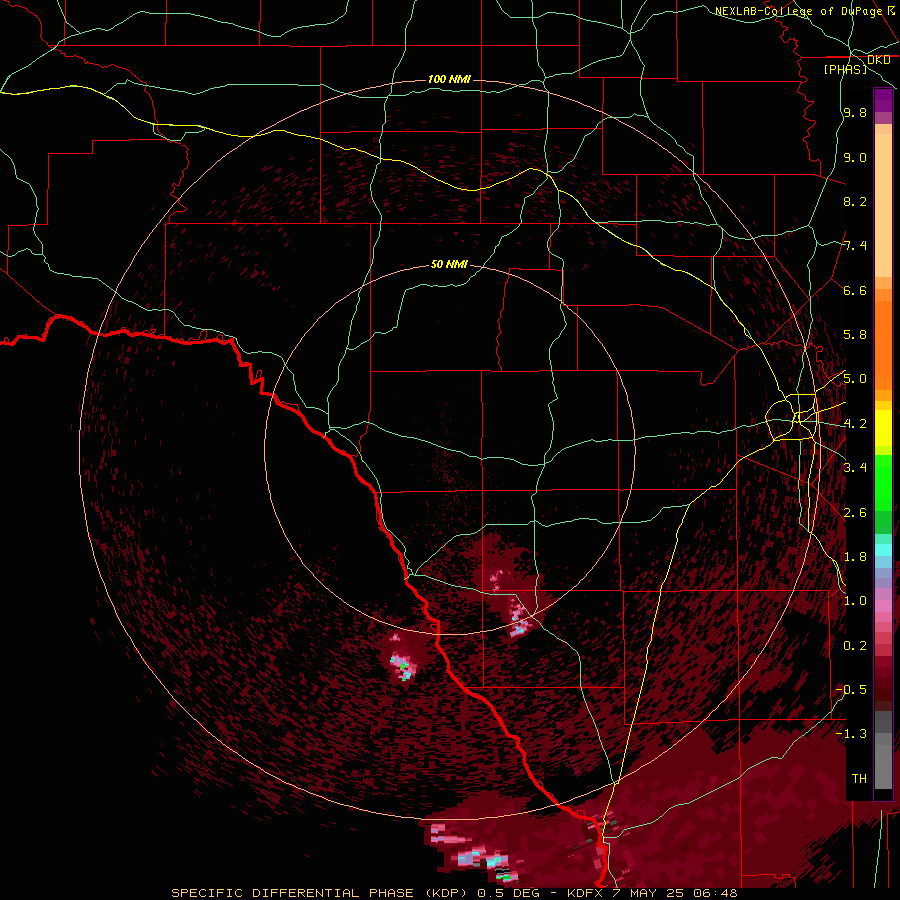Screen dimensions: 900x900
Task: Pick the purple swatch at top of color bar
Action: tap(883, 101)
